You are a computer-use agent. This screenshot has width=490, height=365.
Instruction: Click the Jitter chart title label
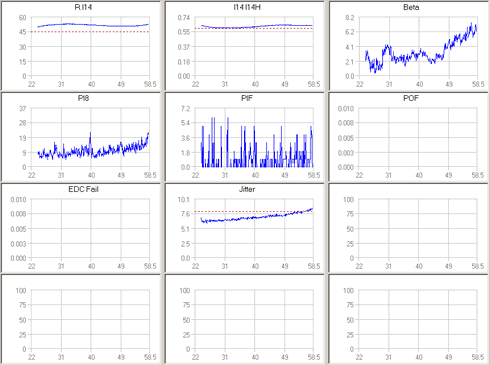(247, 189)
